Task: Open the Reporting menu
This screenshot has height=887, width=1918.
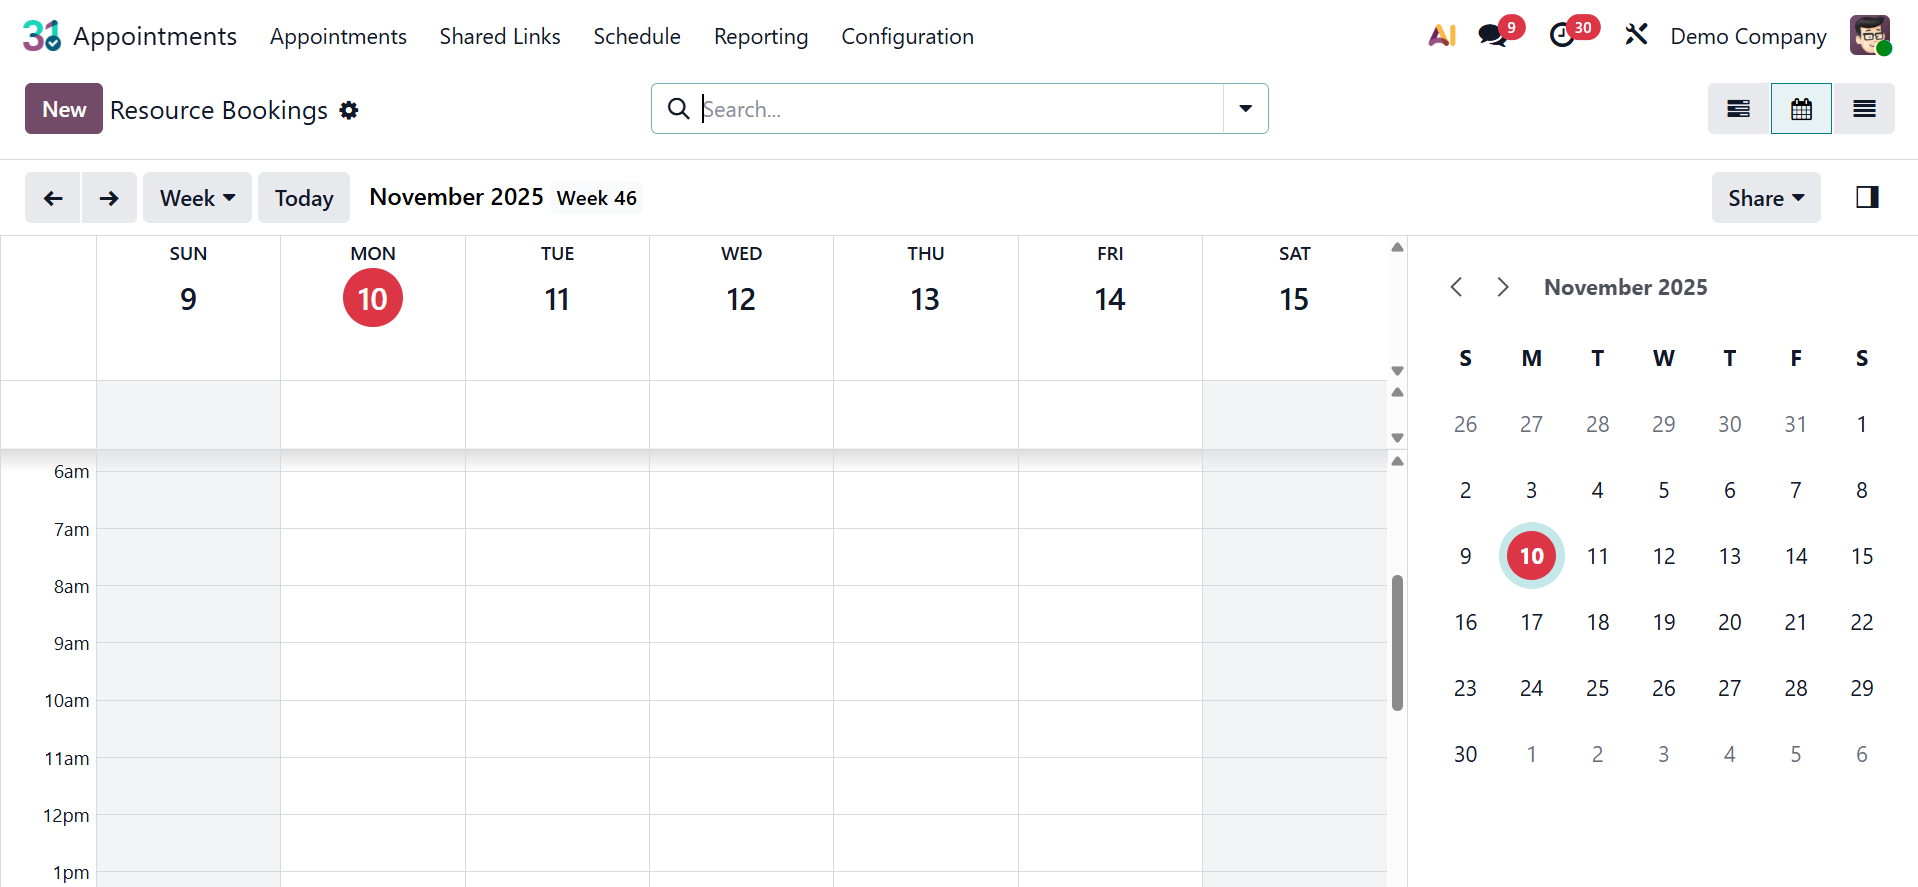Action: point(761,36)
